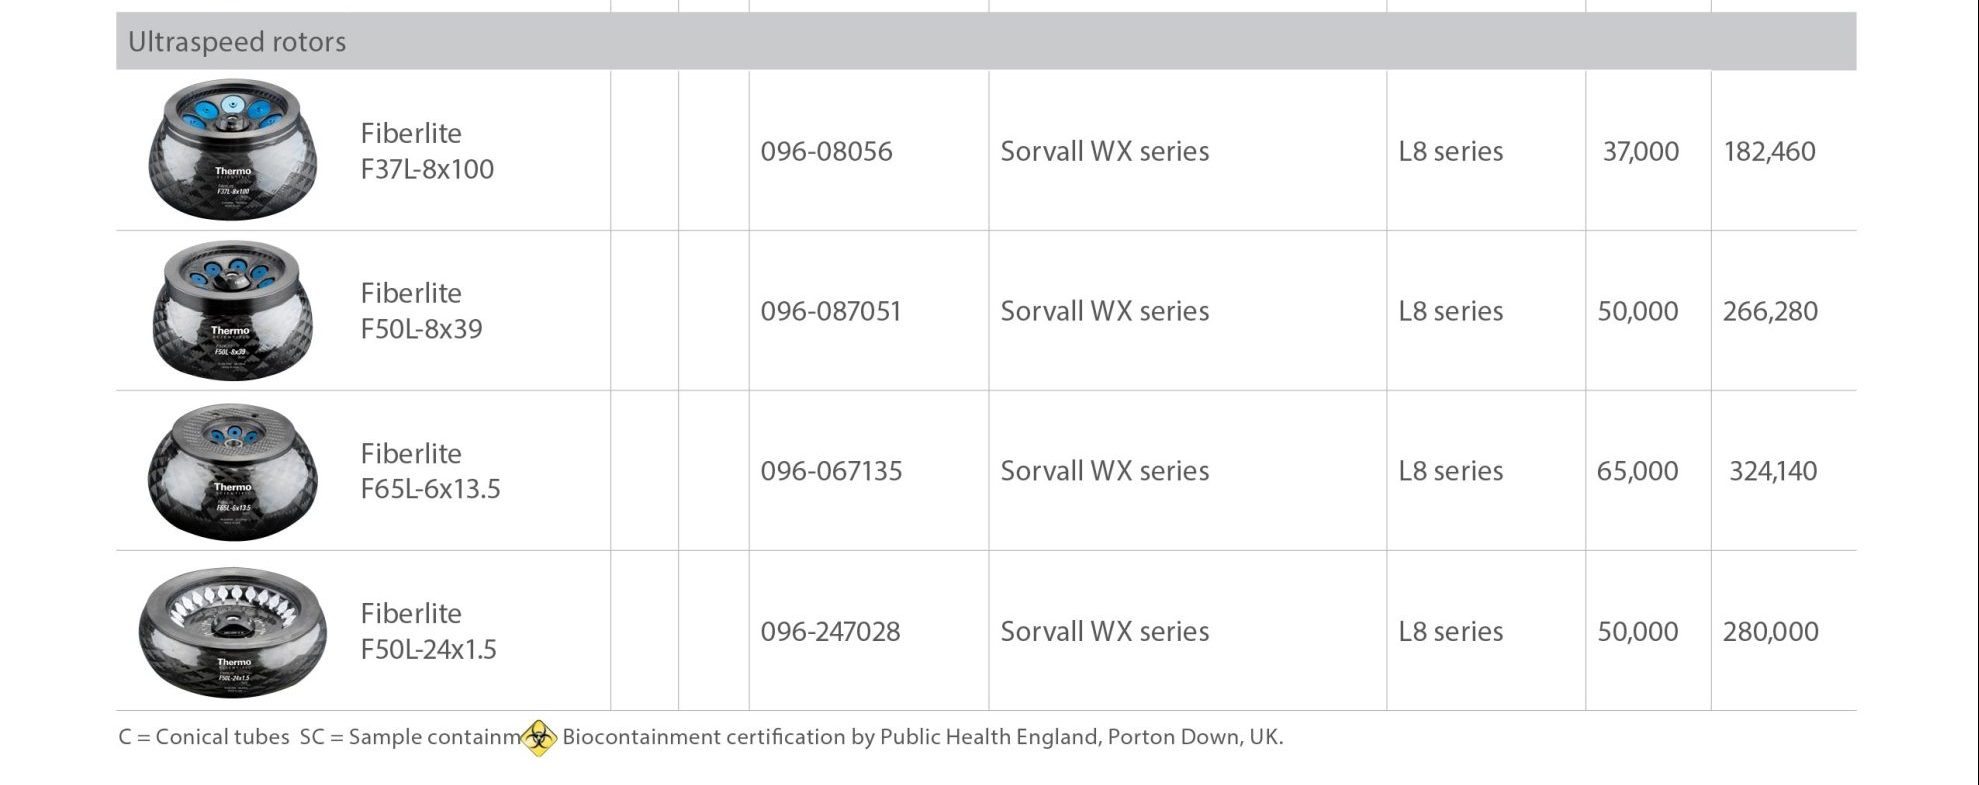Click the 65,000 rpm speed value
The height and width of the screenshot is (785, 1979).
coord(1637,471)
